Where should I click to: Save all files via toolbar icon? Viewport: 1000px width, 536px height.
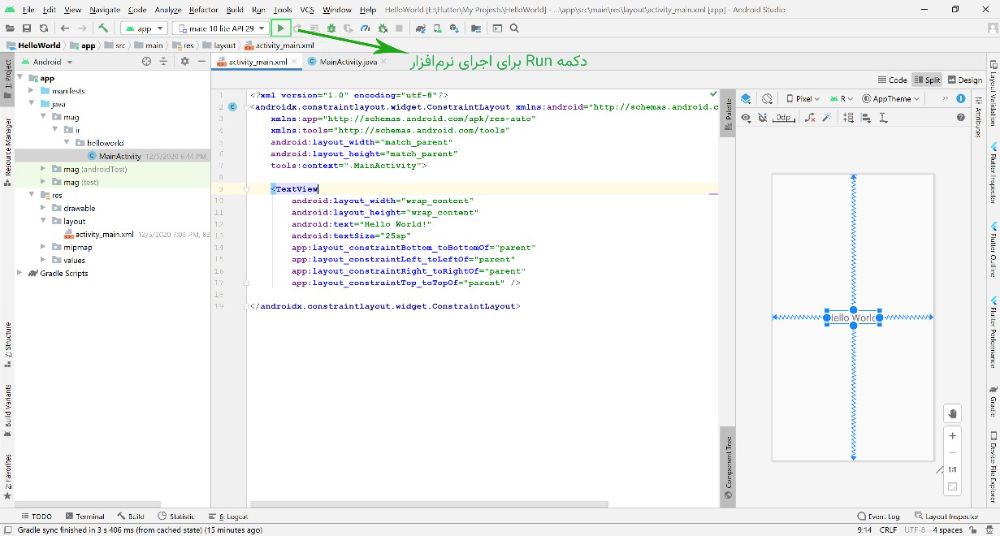[x=27, y=28]
